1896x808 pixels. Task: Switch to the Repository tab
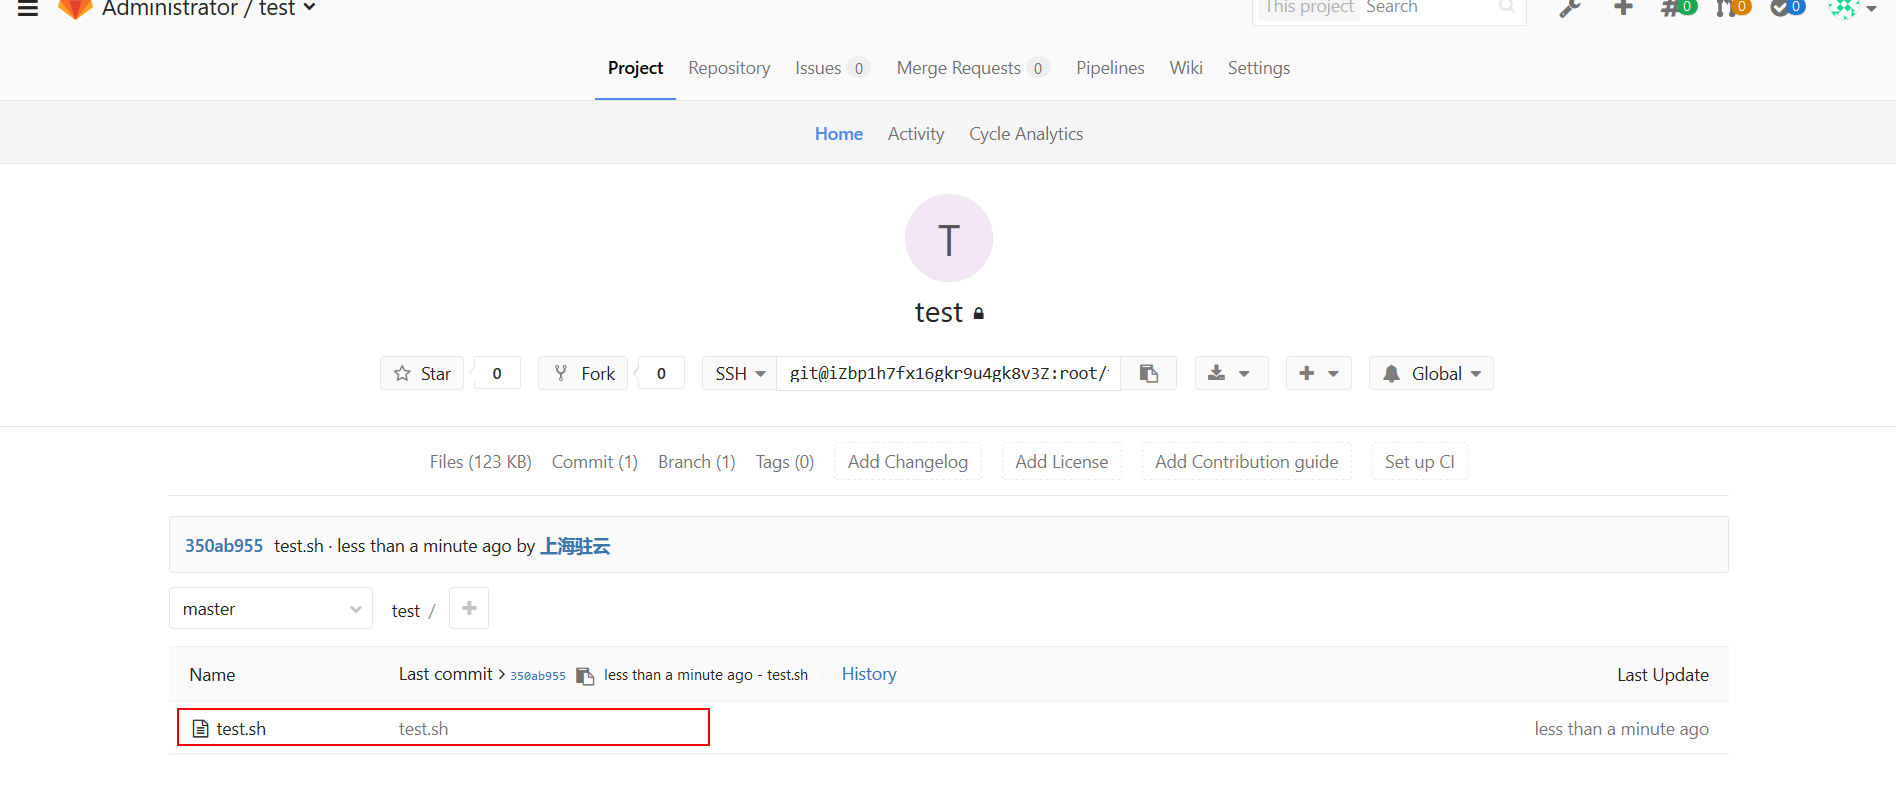tap(729, 68)
